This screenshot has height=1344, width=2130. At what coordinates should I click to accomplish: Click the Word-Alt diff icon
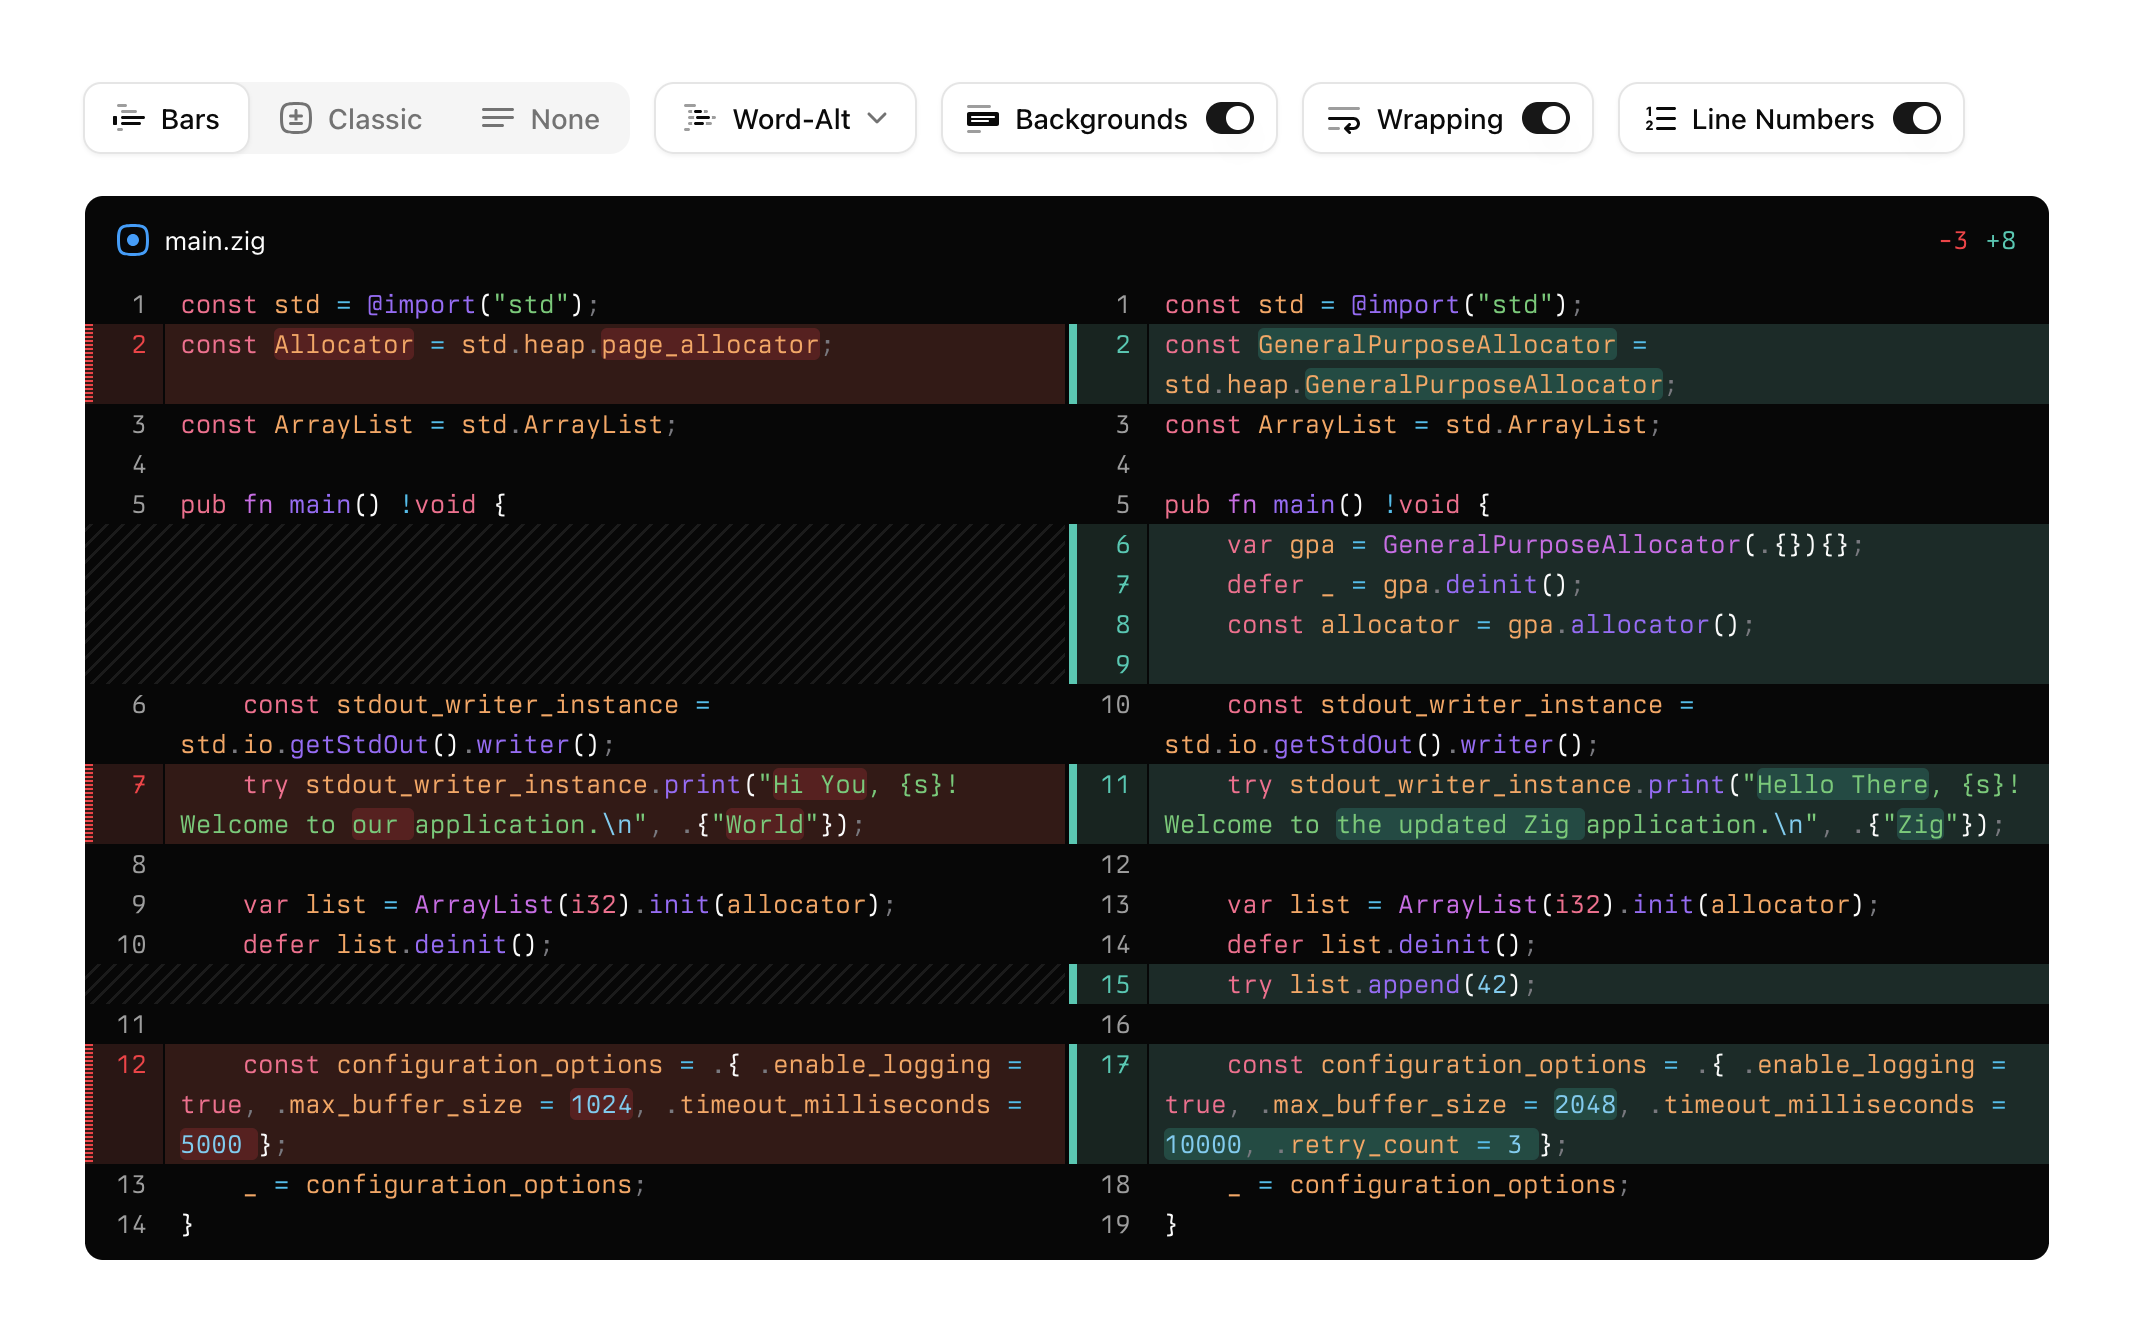(699, 119)
